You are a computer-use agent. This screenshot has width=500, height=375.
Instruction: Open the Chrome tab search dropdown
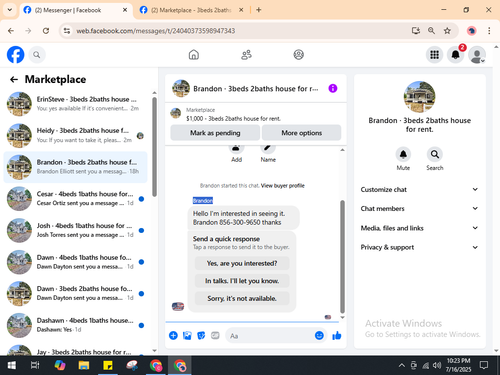10,10
